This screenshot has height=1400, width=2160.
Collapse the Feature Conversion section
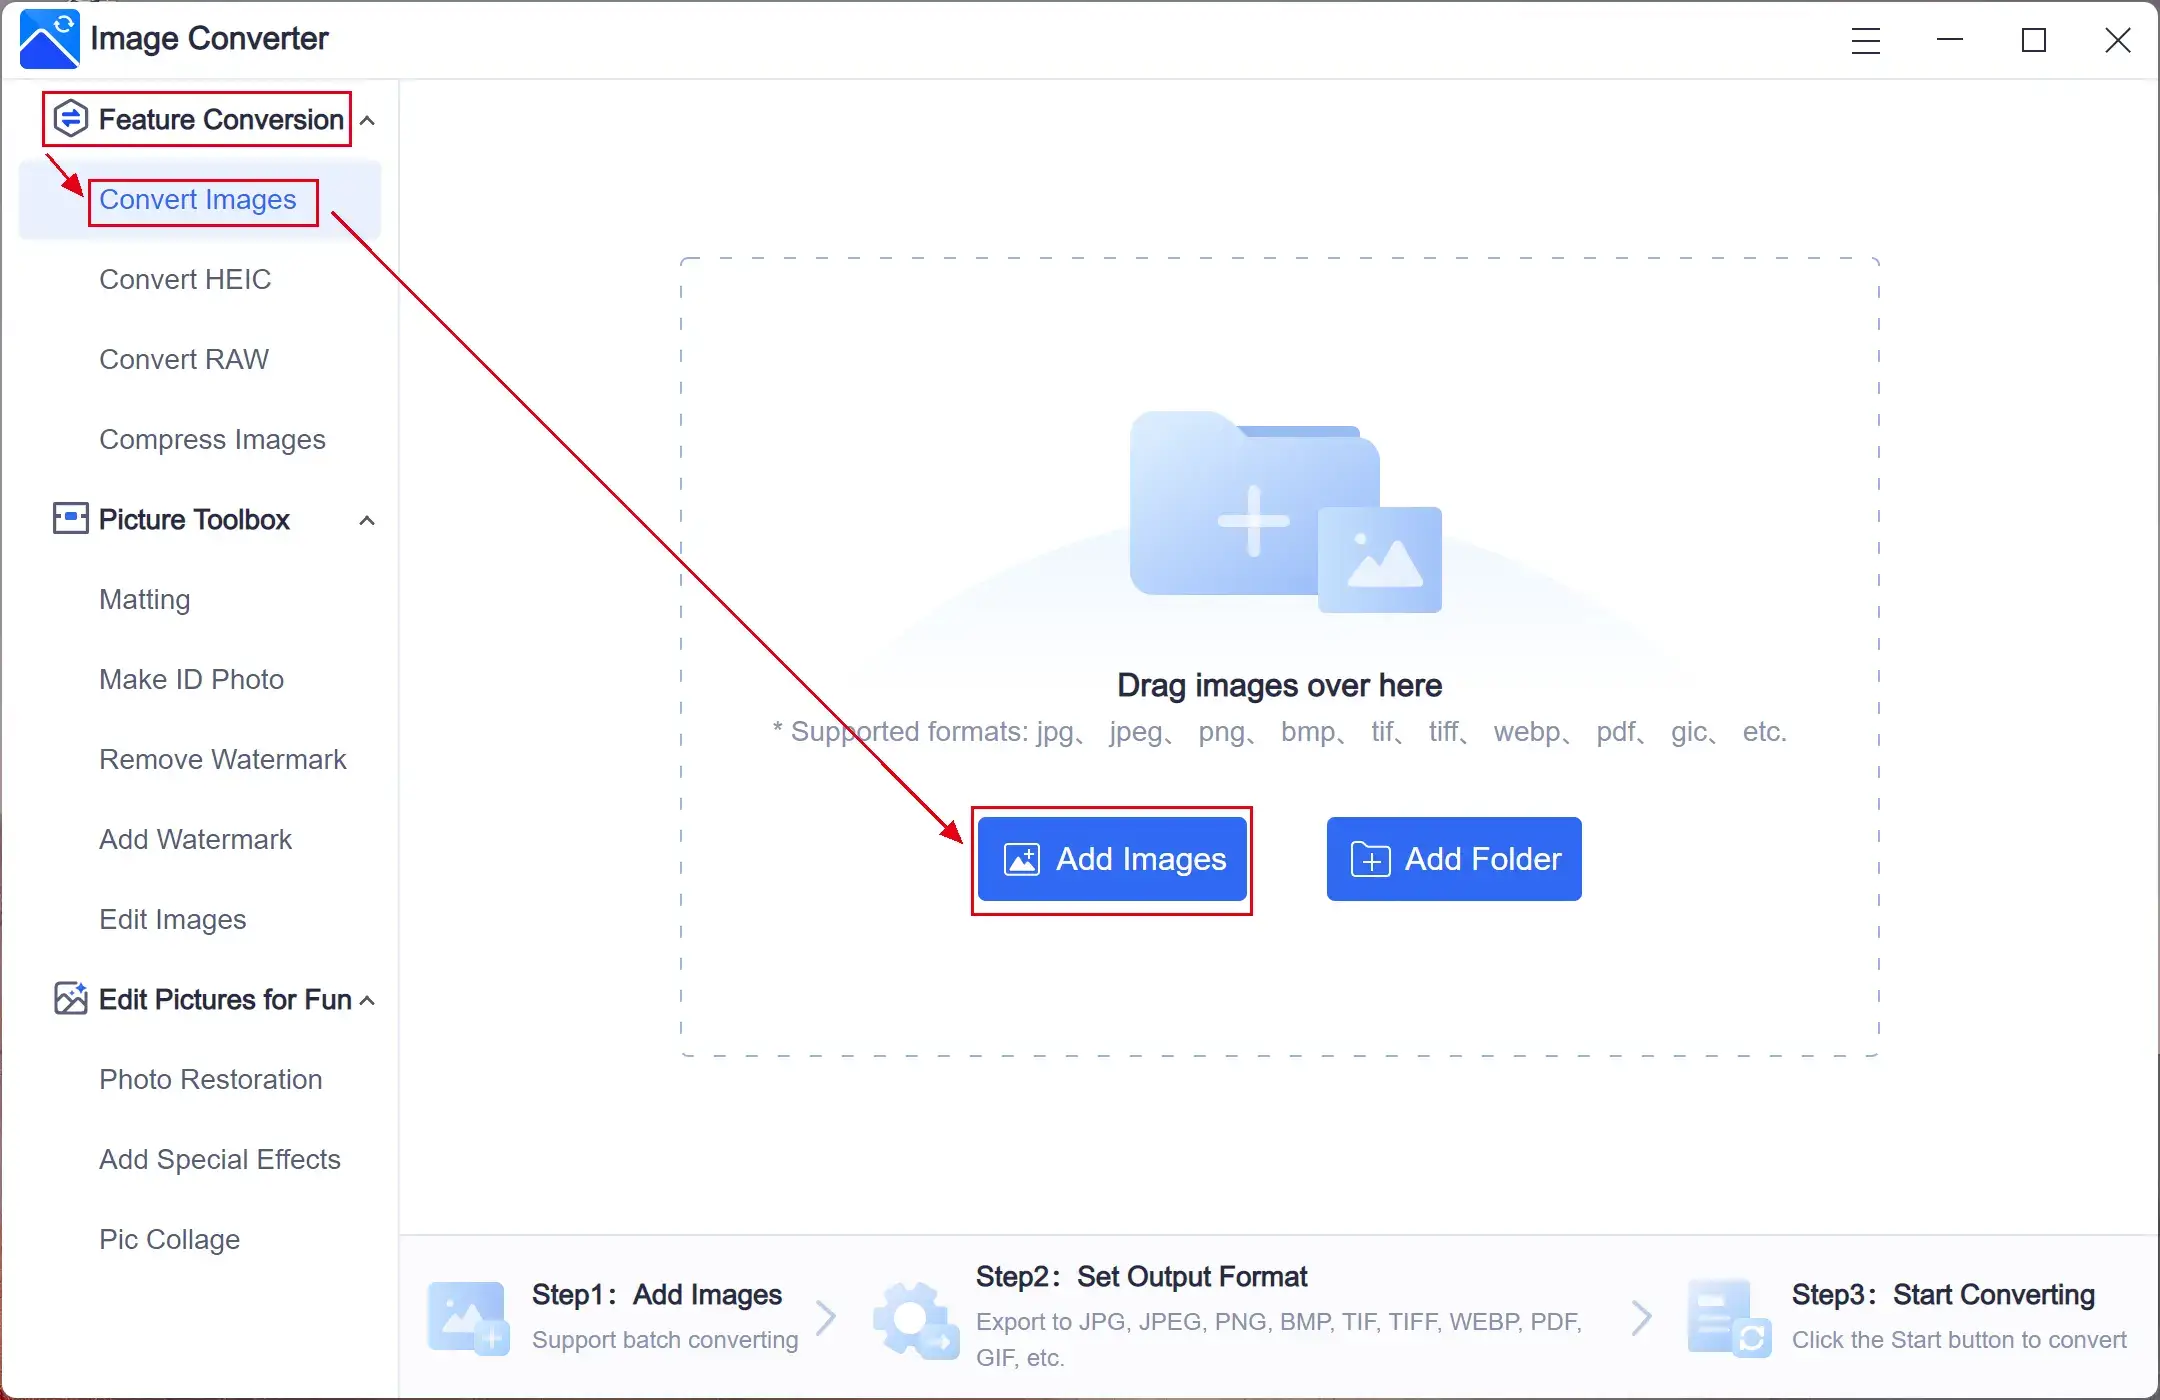pos(367,120)
